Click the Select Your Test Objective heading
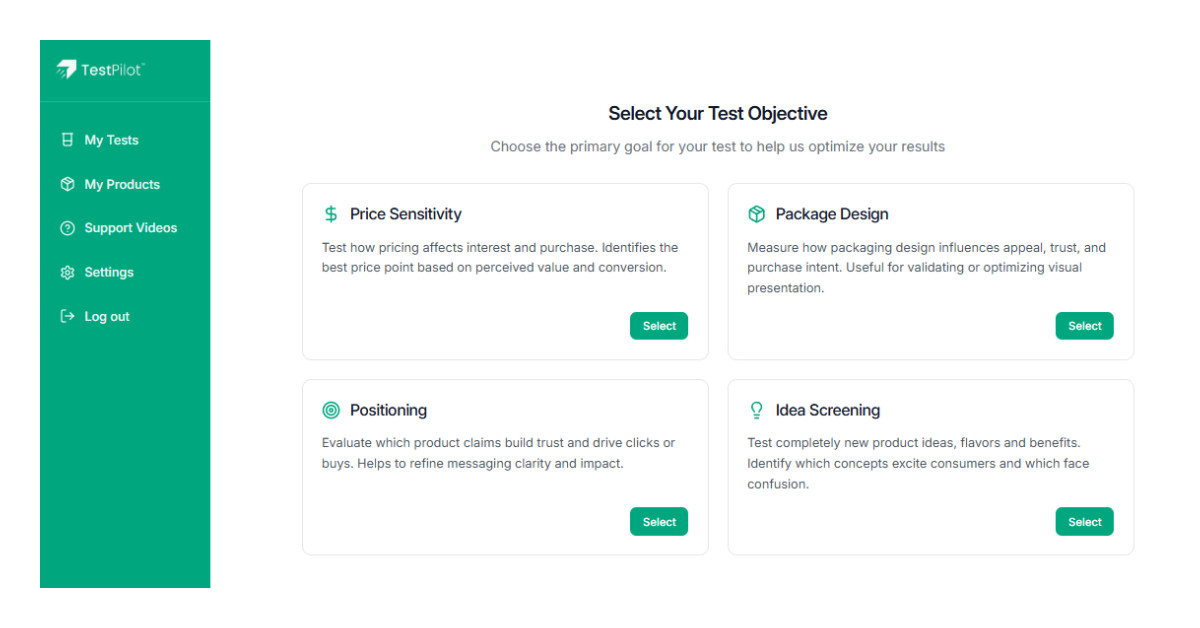 [718, 113]
